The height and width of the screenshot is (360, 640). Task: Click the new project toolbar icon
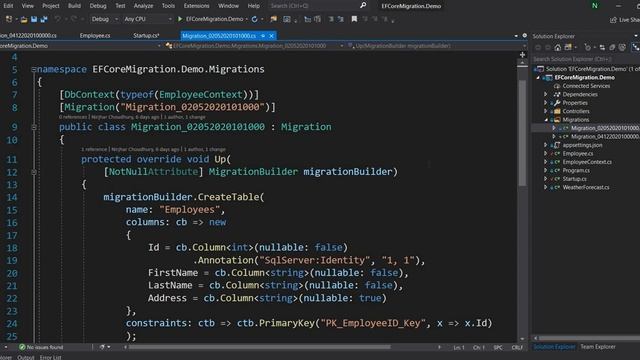9,19
